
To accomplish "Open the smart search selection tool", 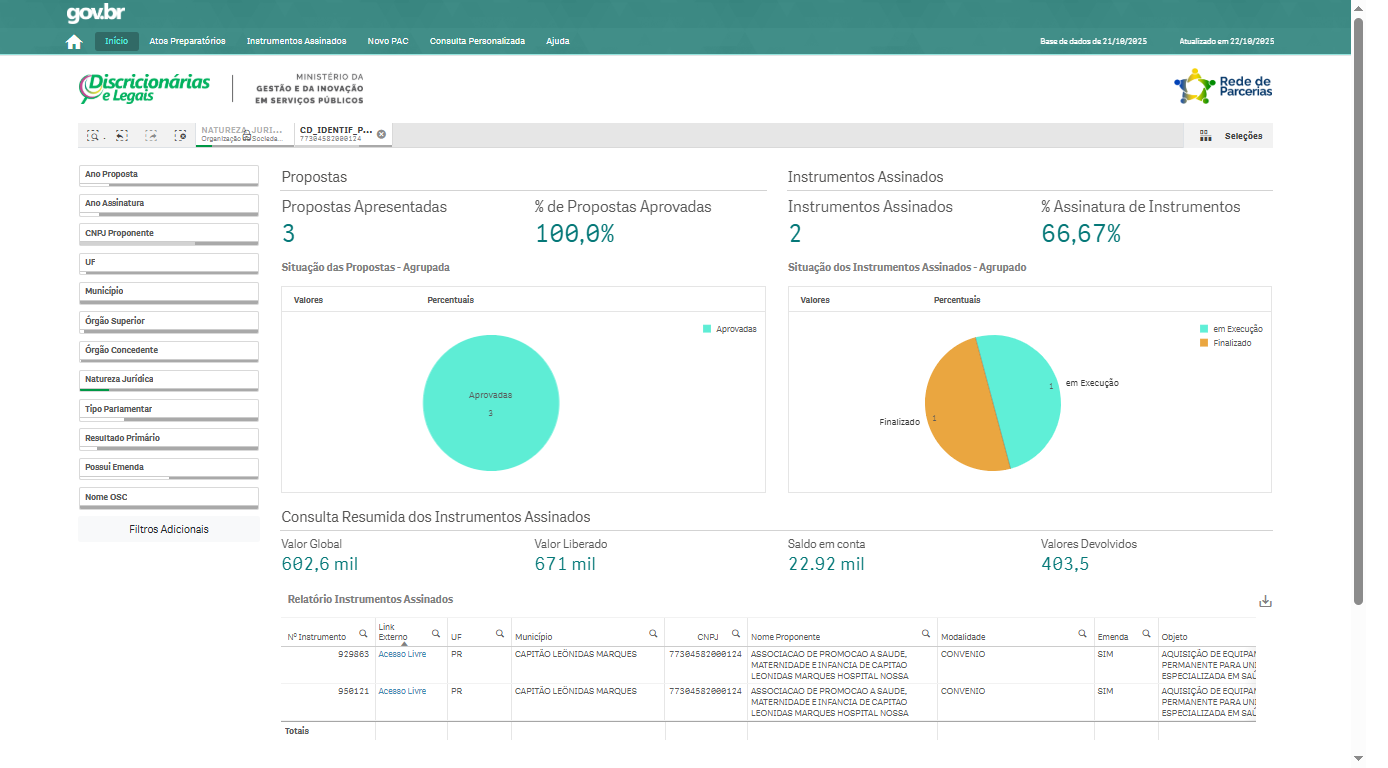I will [93, 135].
